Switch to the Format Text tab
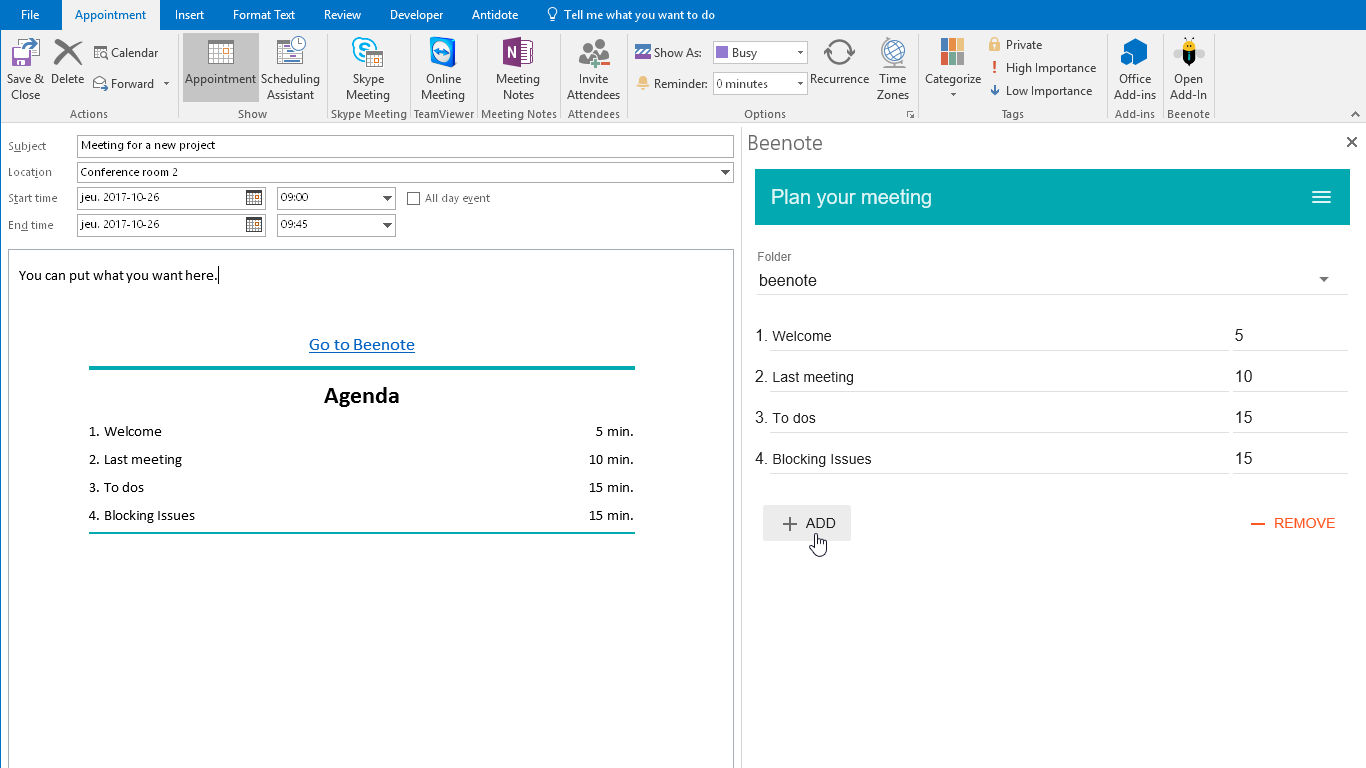The height and width of the screenshot is (768, 1366). coord(264,15)
